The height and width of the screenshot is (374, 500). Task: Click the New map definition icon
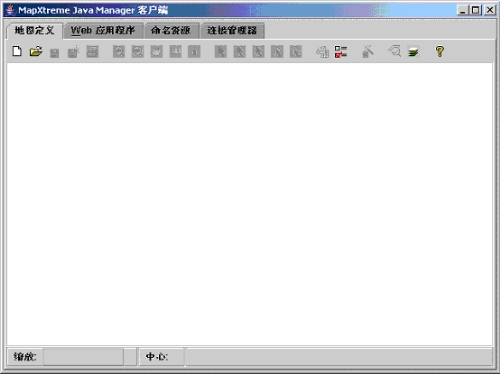pos(17,51)
